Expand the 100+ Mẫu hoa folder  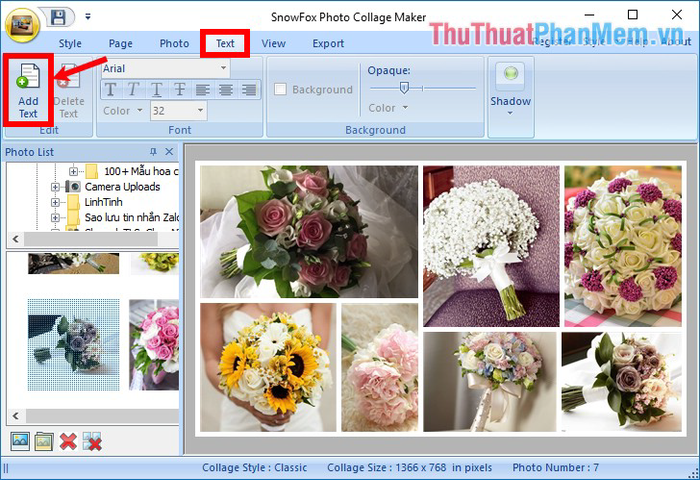(73, 171)
